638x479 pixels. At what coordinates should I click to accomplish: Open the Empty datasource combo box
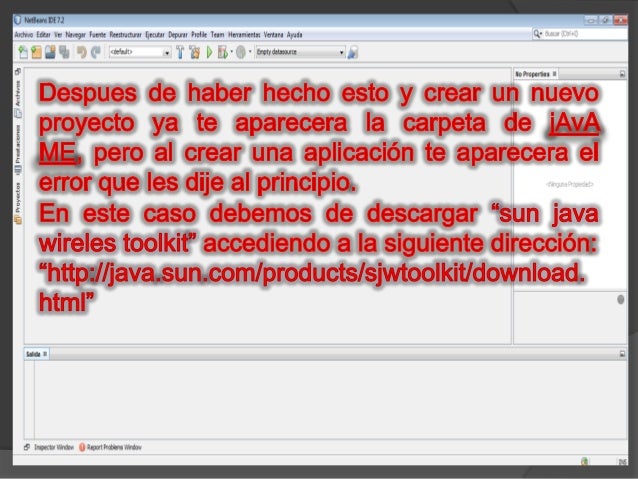coord(300,52)
